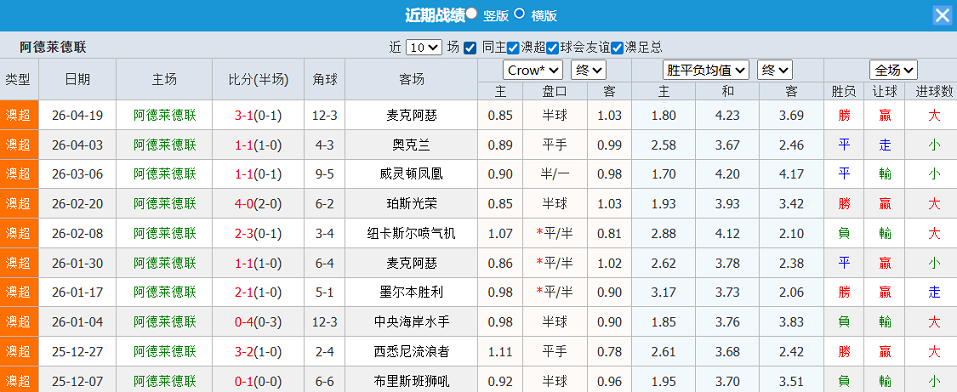Click 走 handicap result in 奥克兰 row

(884, 145)
